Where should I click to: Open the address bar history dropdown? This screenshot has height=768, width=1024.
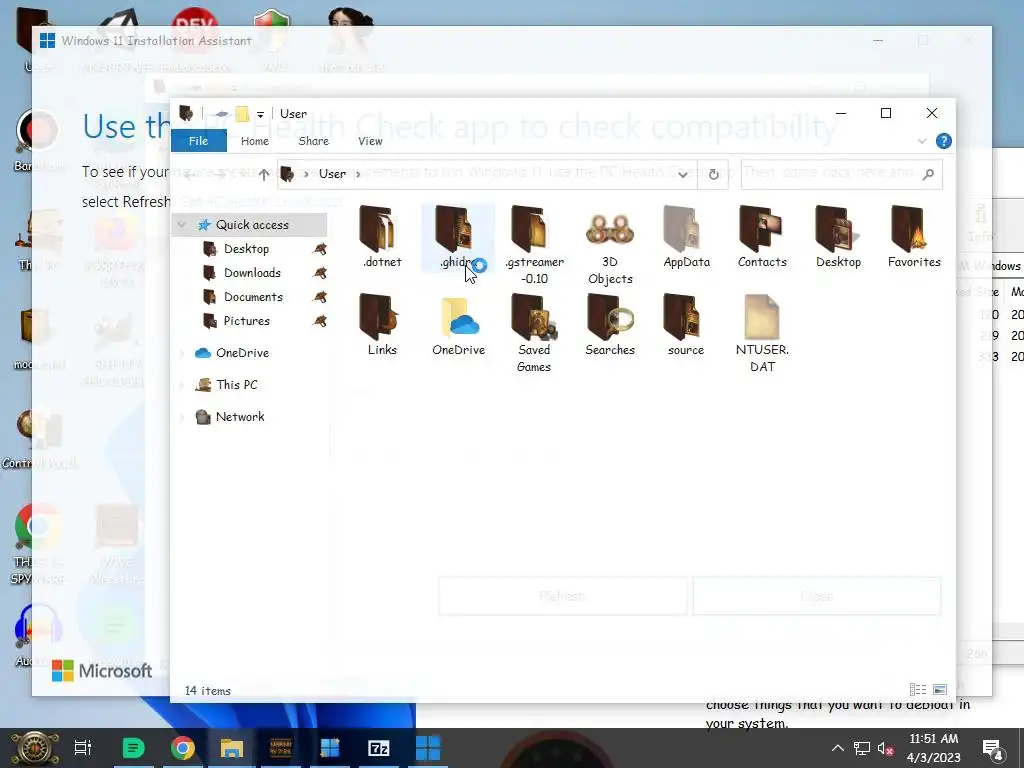point(682,174)
